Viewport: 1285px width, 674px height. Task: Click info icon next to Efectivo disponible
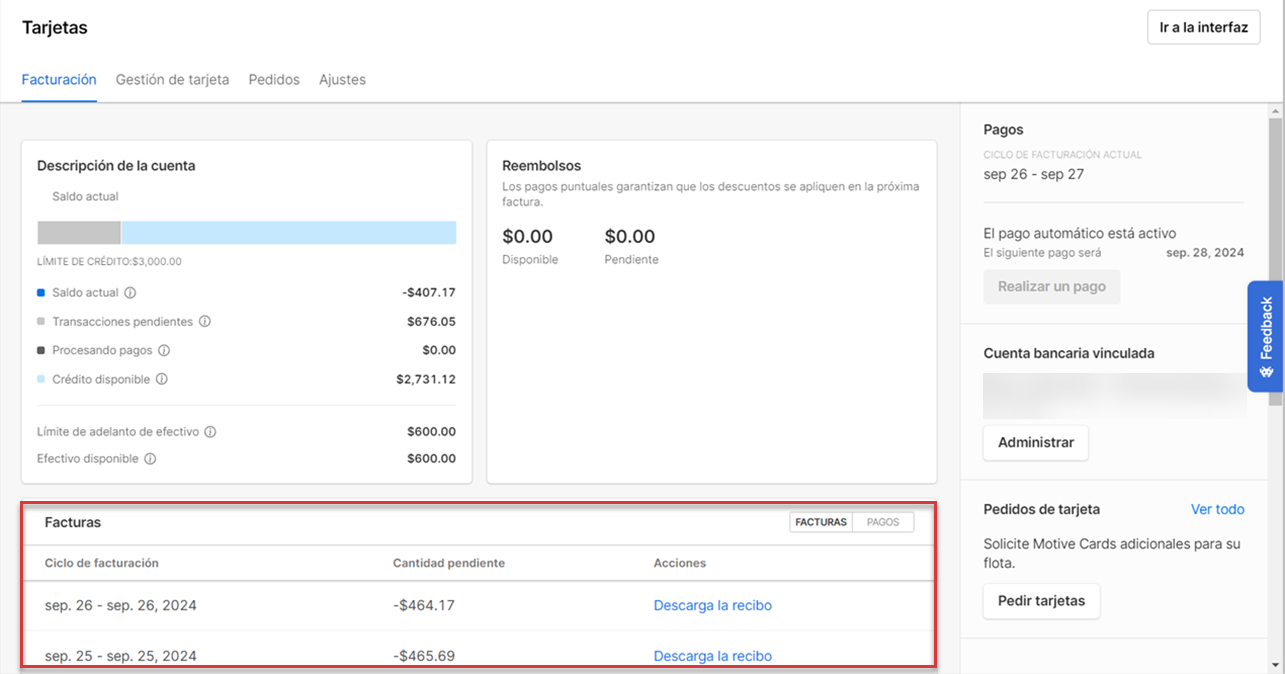click(x=149, y=459)
